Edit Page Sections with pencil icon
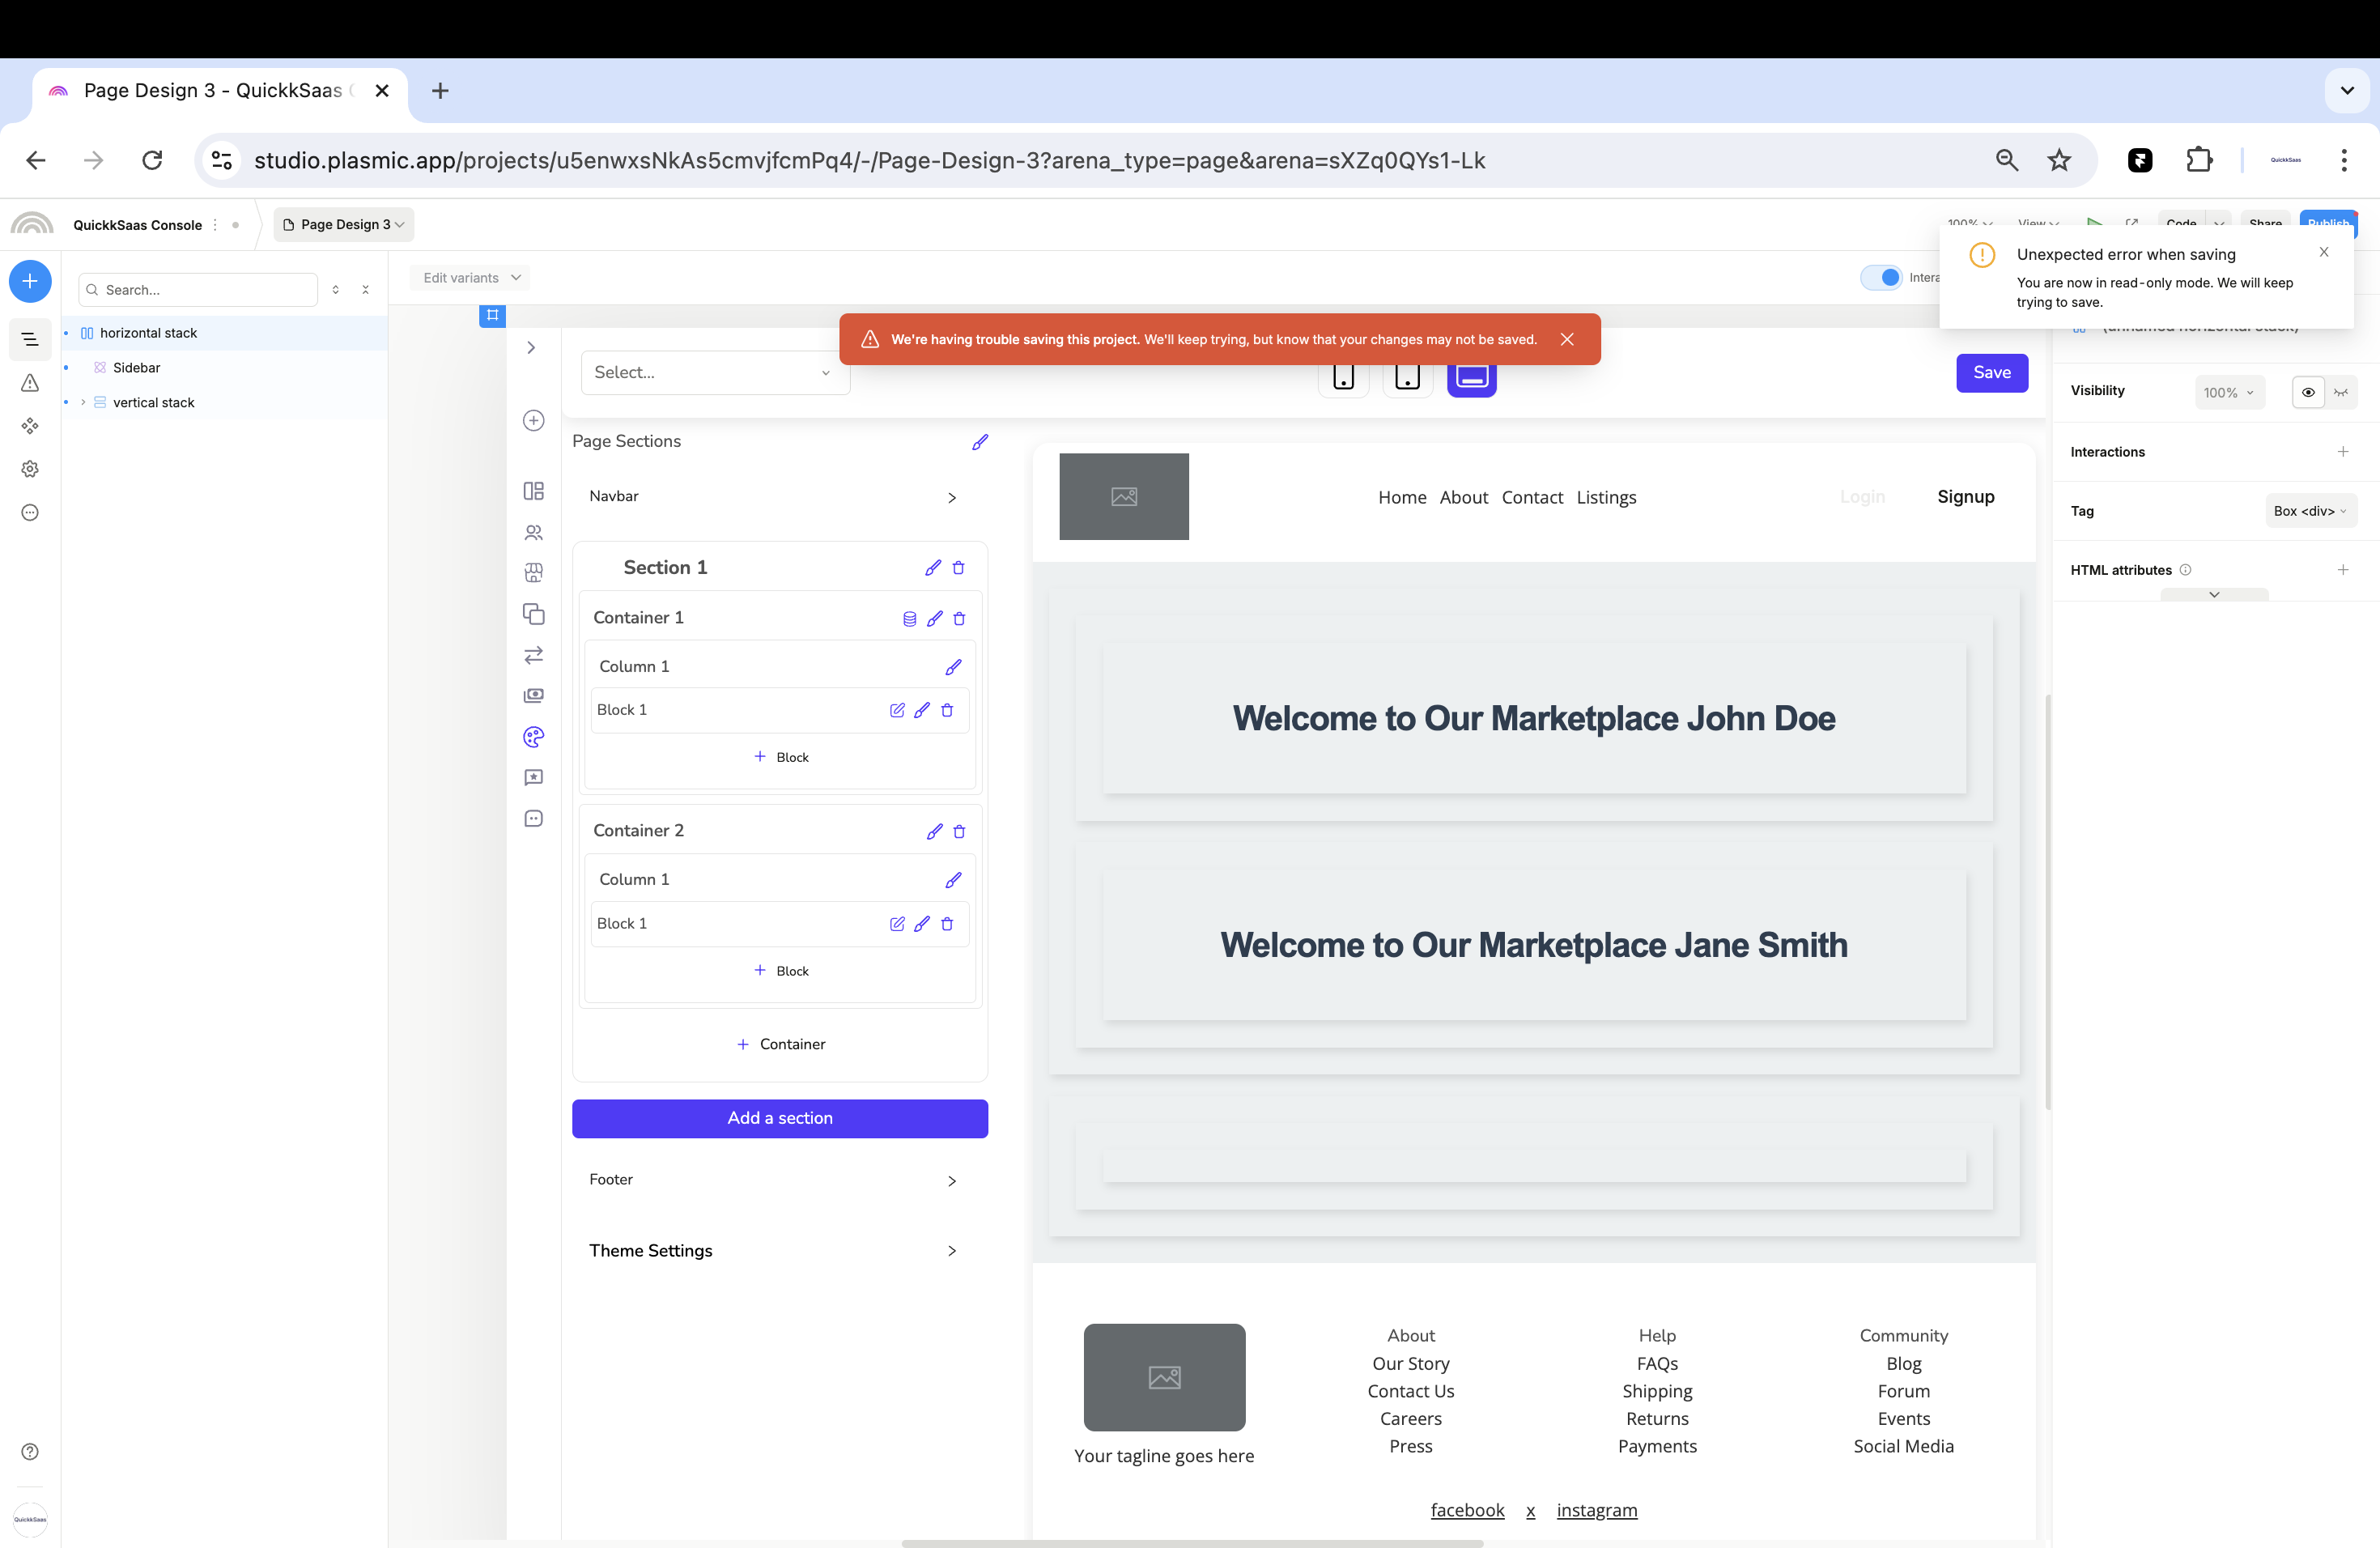The image size is (2380, 1548). point(979,442)
